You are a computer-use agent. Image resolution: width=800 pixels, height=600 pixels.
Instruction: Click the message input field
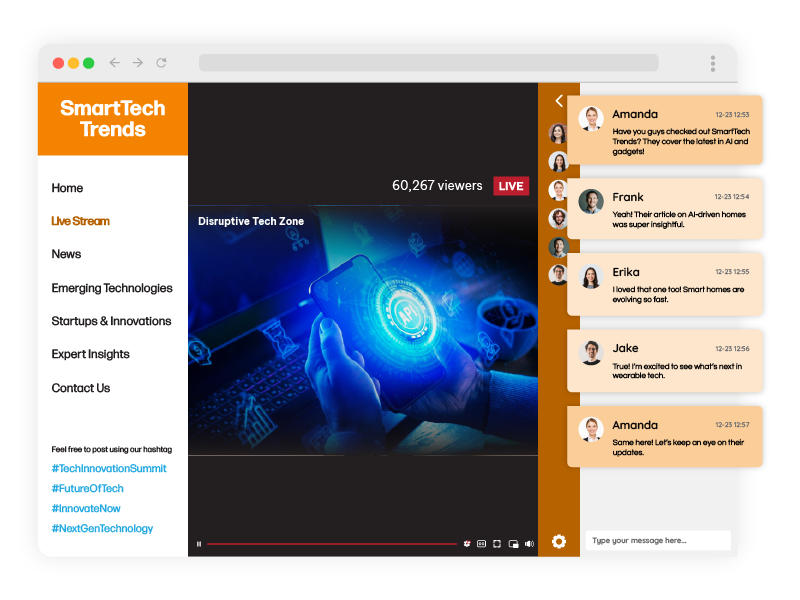[x=657, y=541]
